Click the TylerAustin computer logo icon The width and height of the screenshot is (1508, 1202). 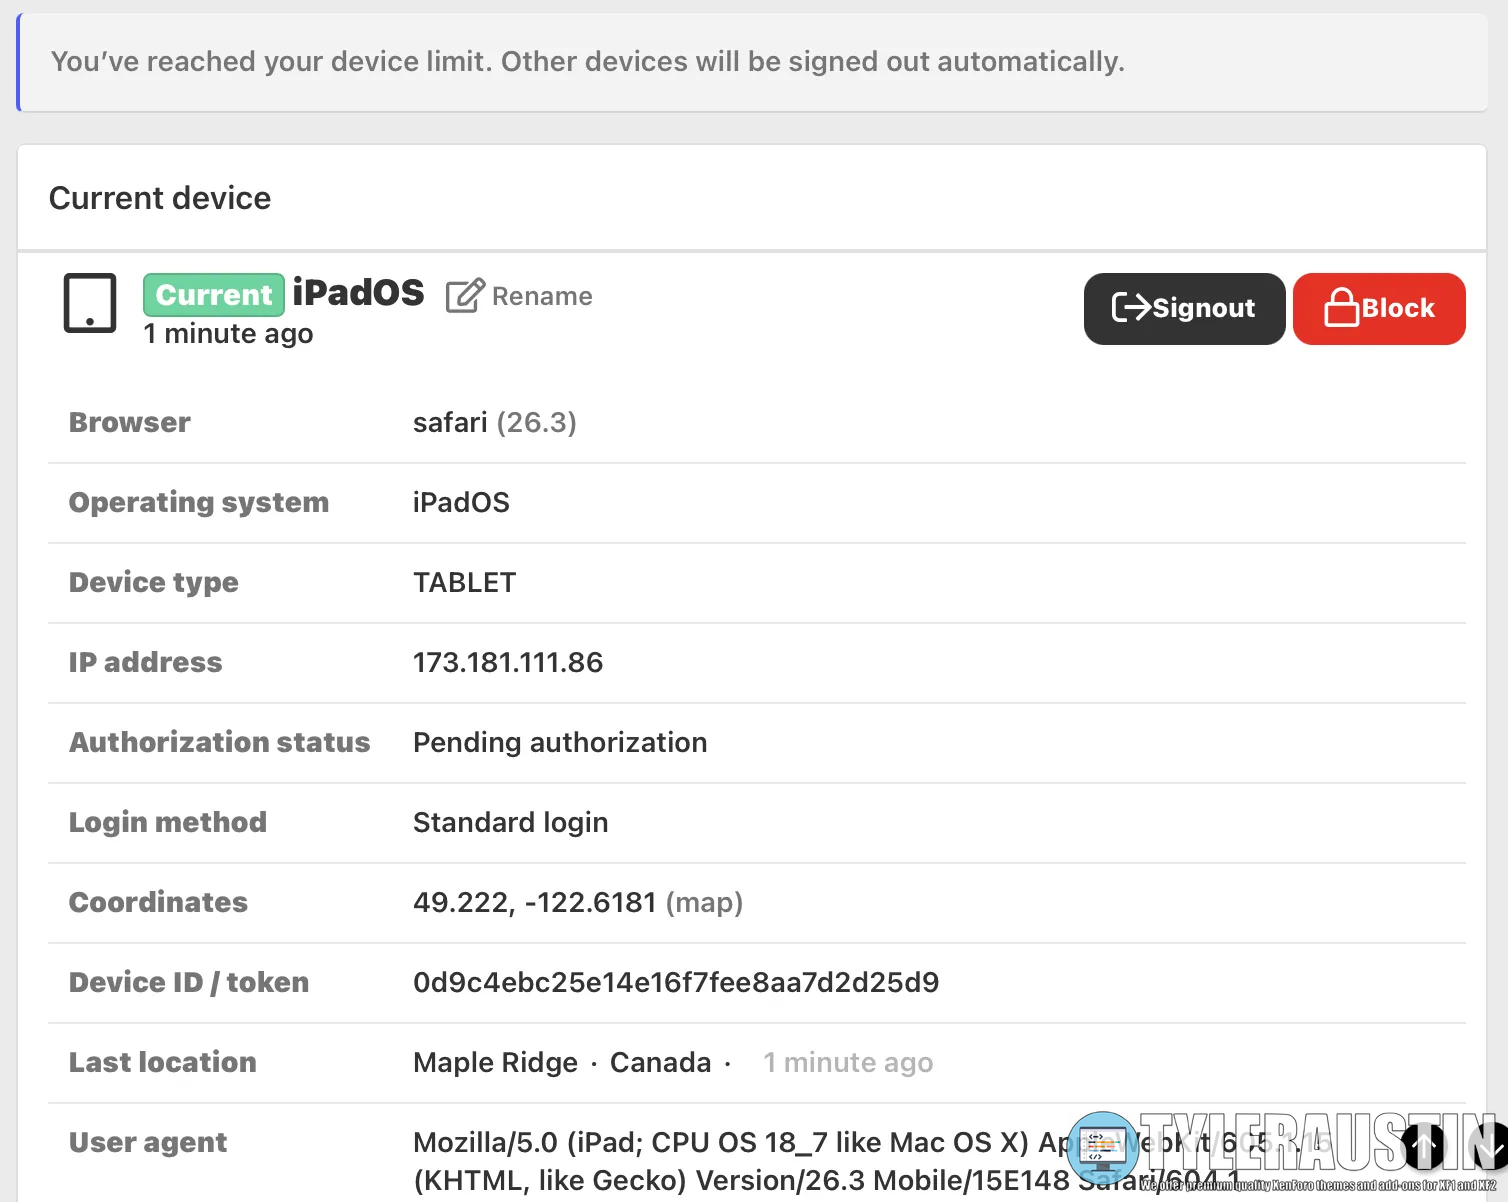[x=1102, y=1148]
